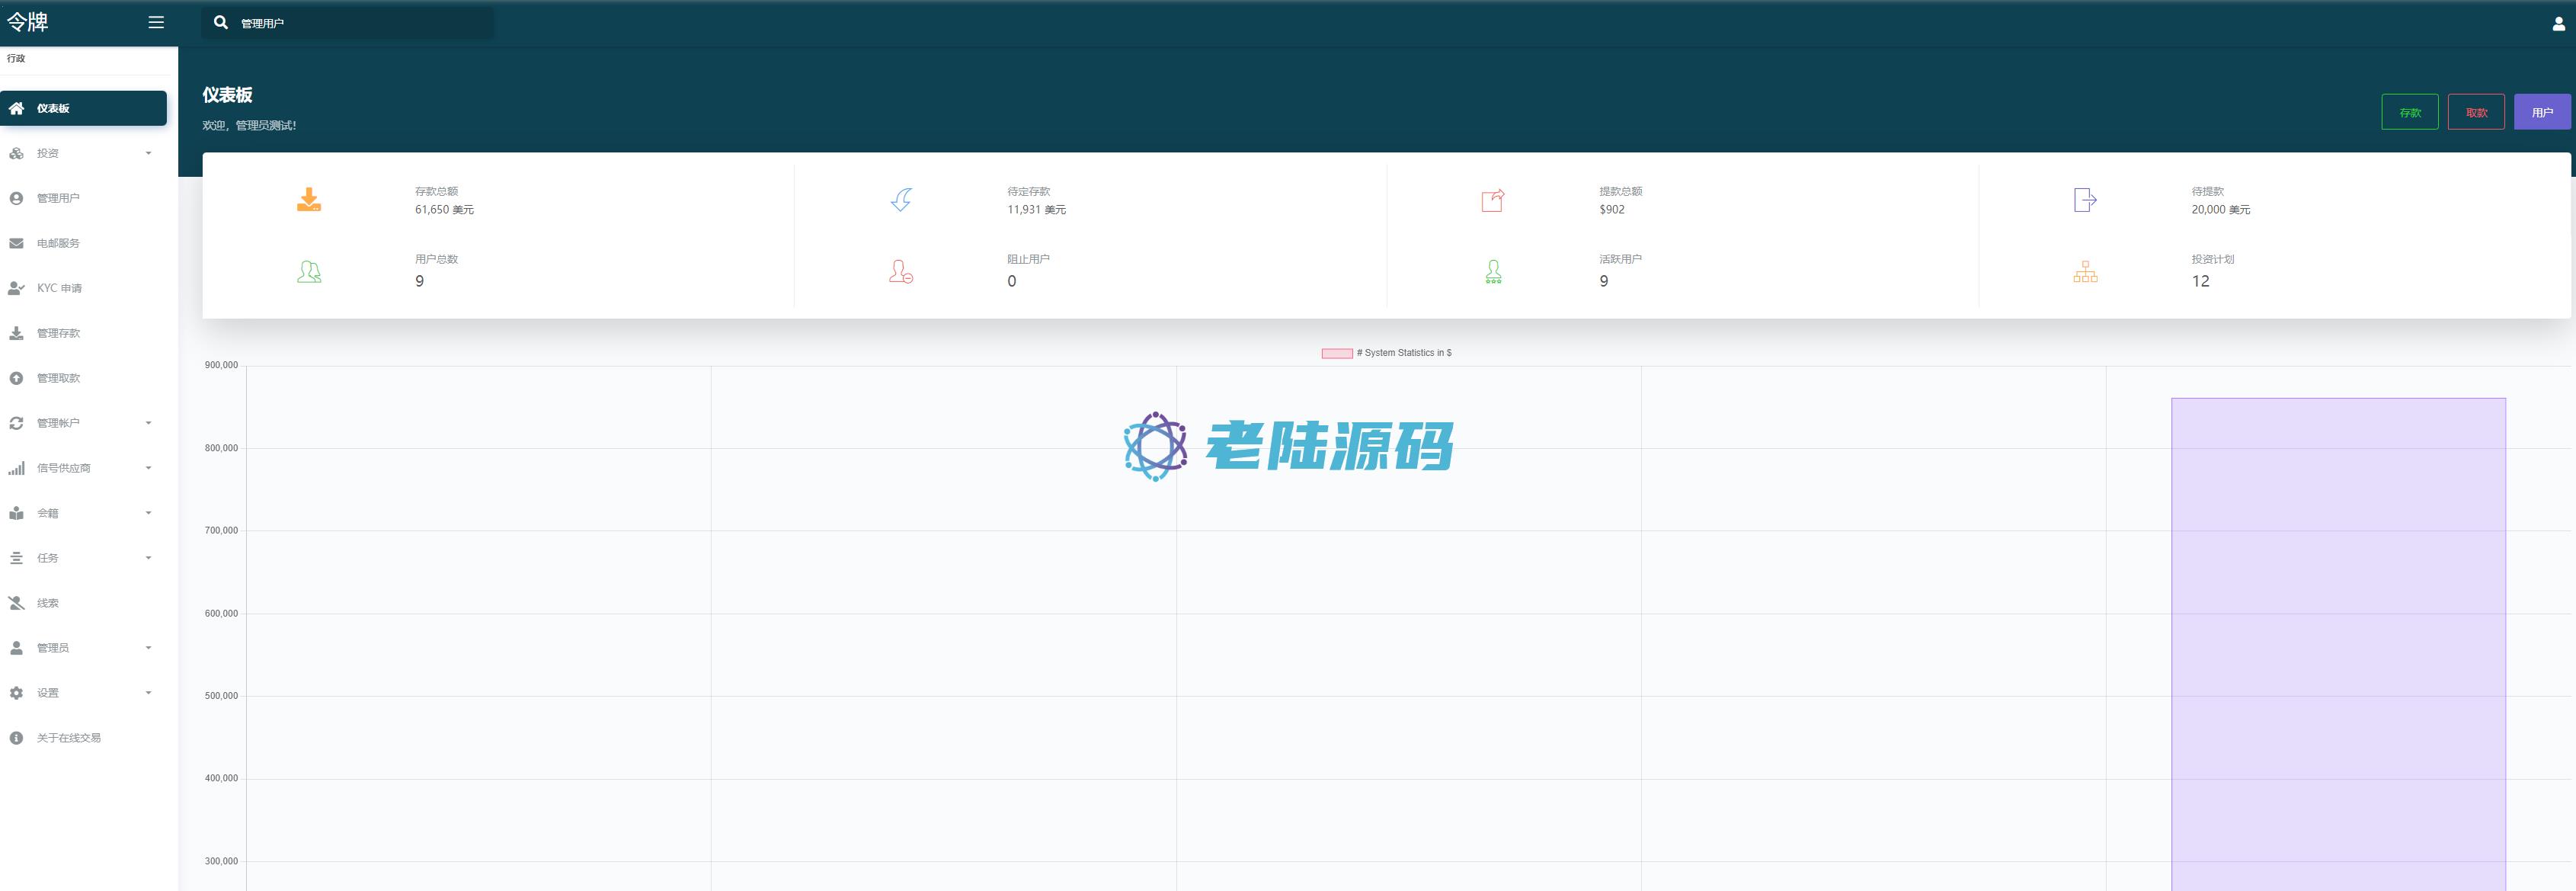Viewport: 2576px width, 891px height.
Task: Open KYC 申请 sidebar item
Action: [59, 288]
